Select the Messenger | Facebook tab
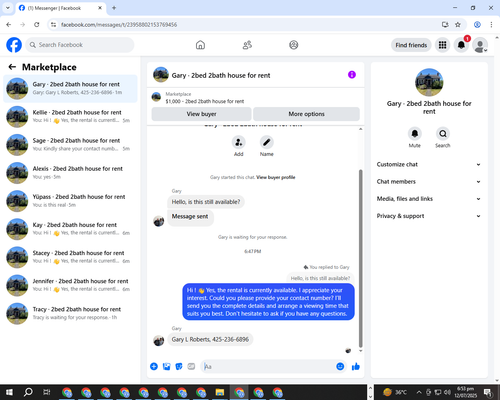This screenshot has width=500, height=400. click(x=60, y=8)
